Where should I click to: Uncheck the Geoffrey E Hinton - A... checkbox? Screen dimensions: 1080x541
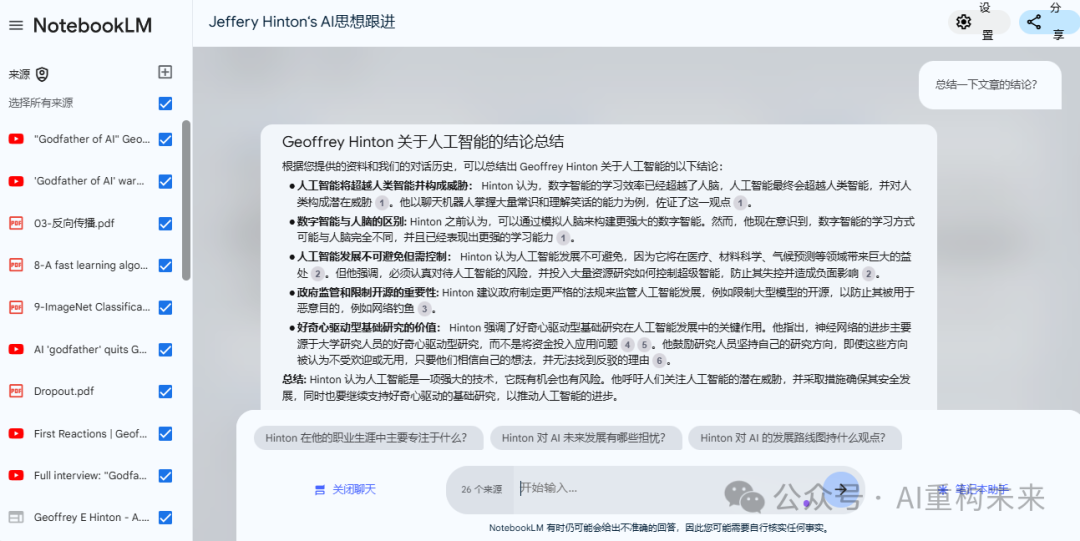165,518
